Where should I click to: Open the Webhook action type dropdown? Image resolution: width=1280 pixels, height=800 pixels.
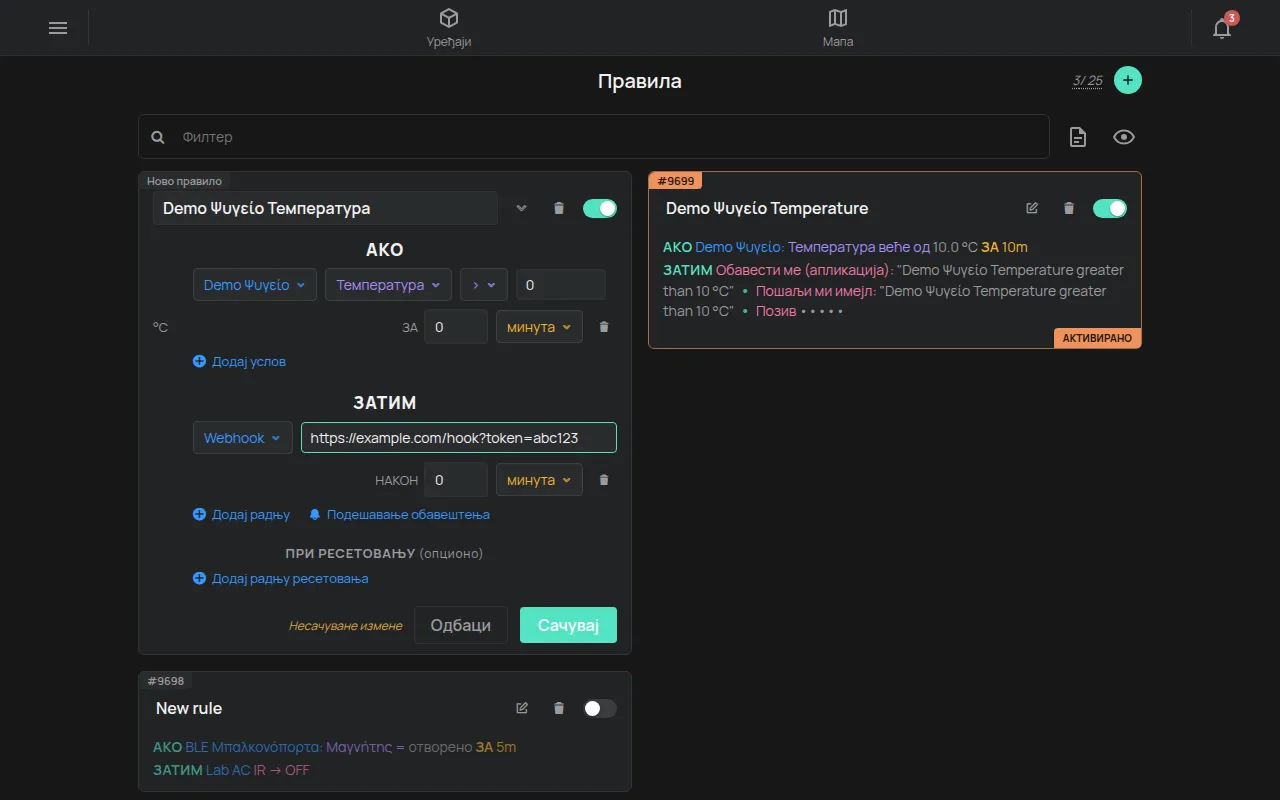click(x=243, y=438)
